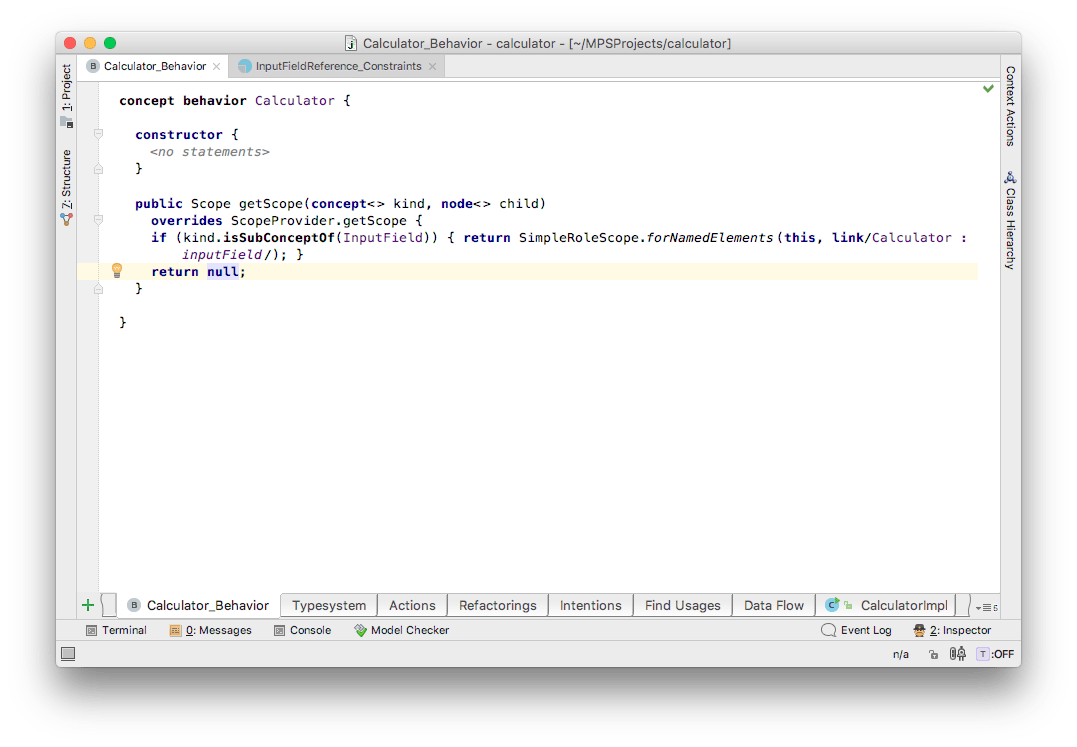Switch to the InputFieldReference_Constraints tab

coord(338,66)
